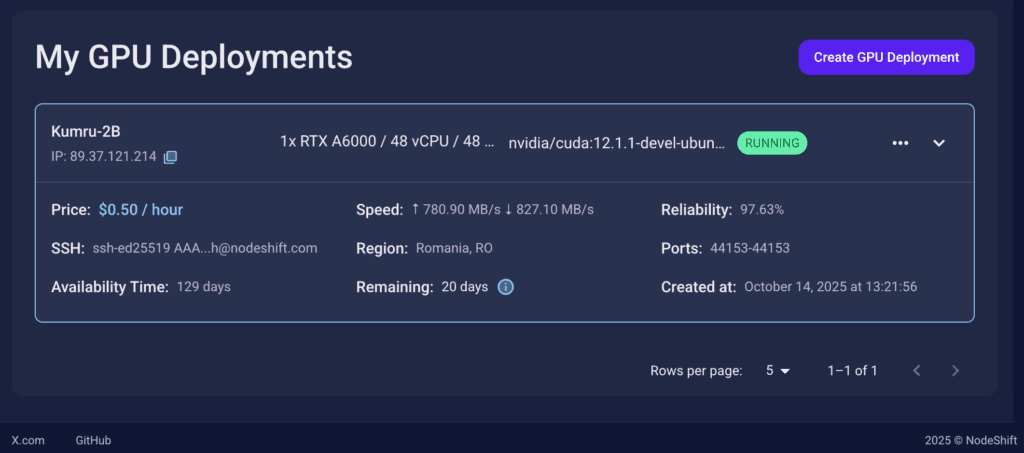1024x453 pixels.
Task: Click the 1–1 of 1 pagination label
Action: tap(852, 371)
